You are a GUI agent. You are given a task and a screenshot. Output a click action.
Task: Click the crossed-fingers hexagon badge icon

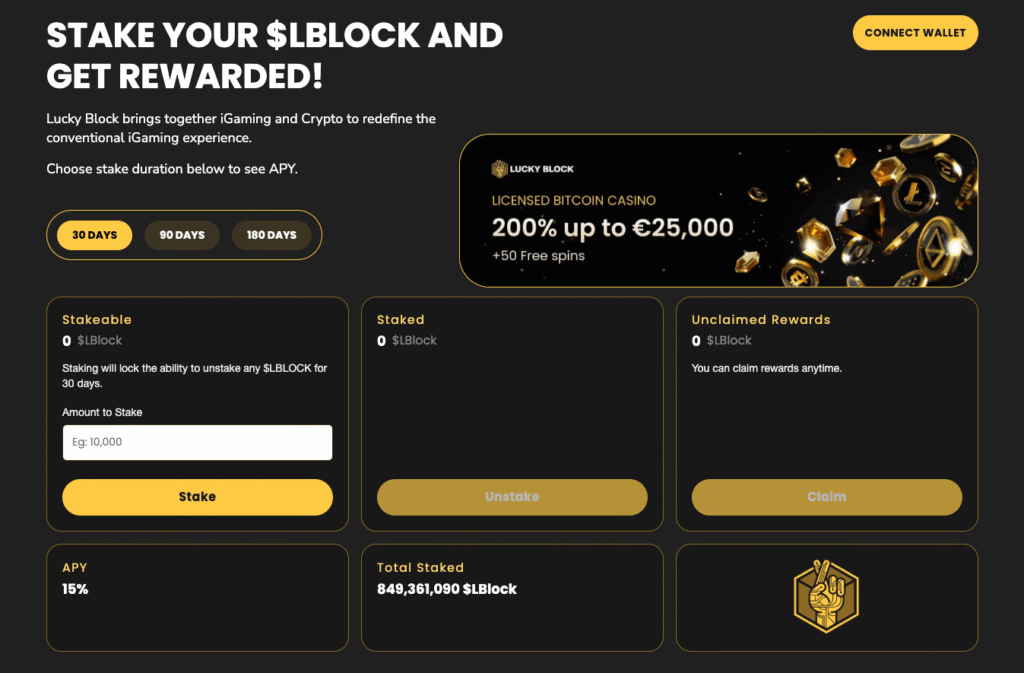pyautogui.click(x=826, y=595)
